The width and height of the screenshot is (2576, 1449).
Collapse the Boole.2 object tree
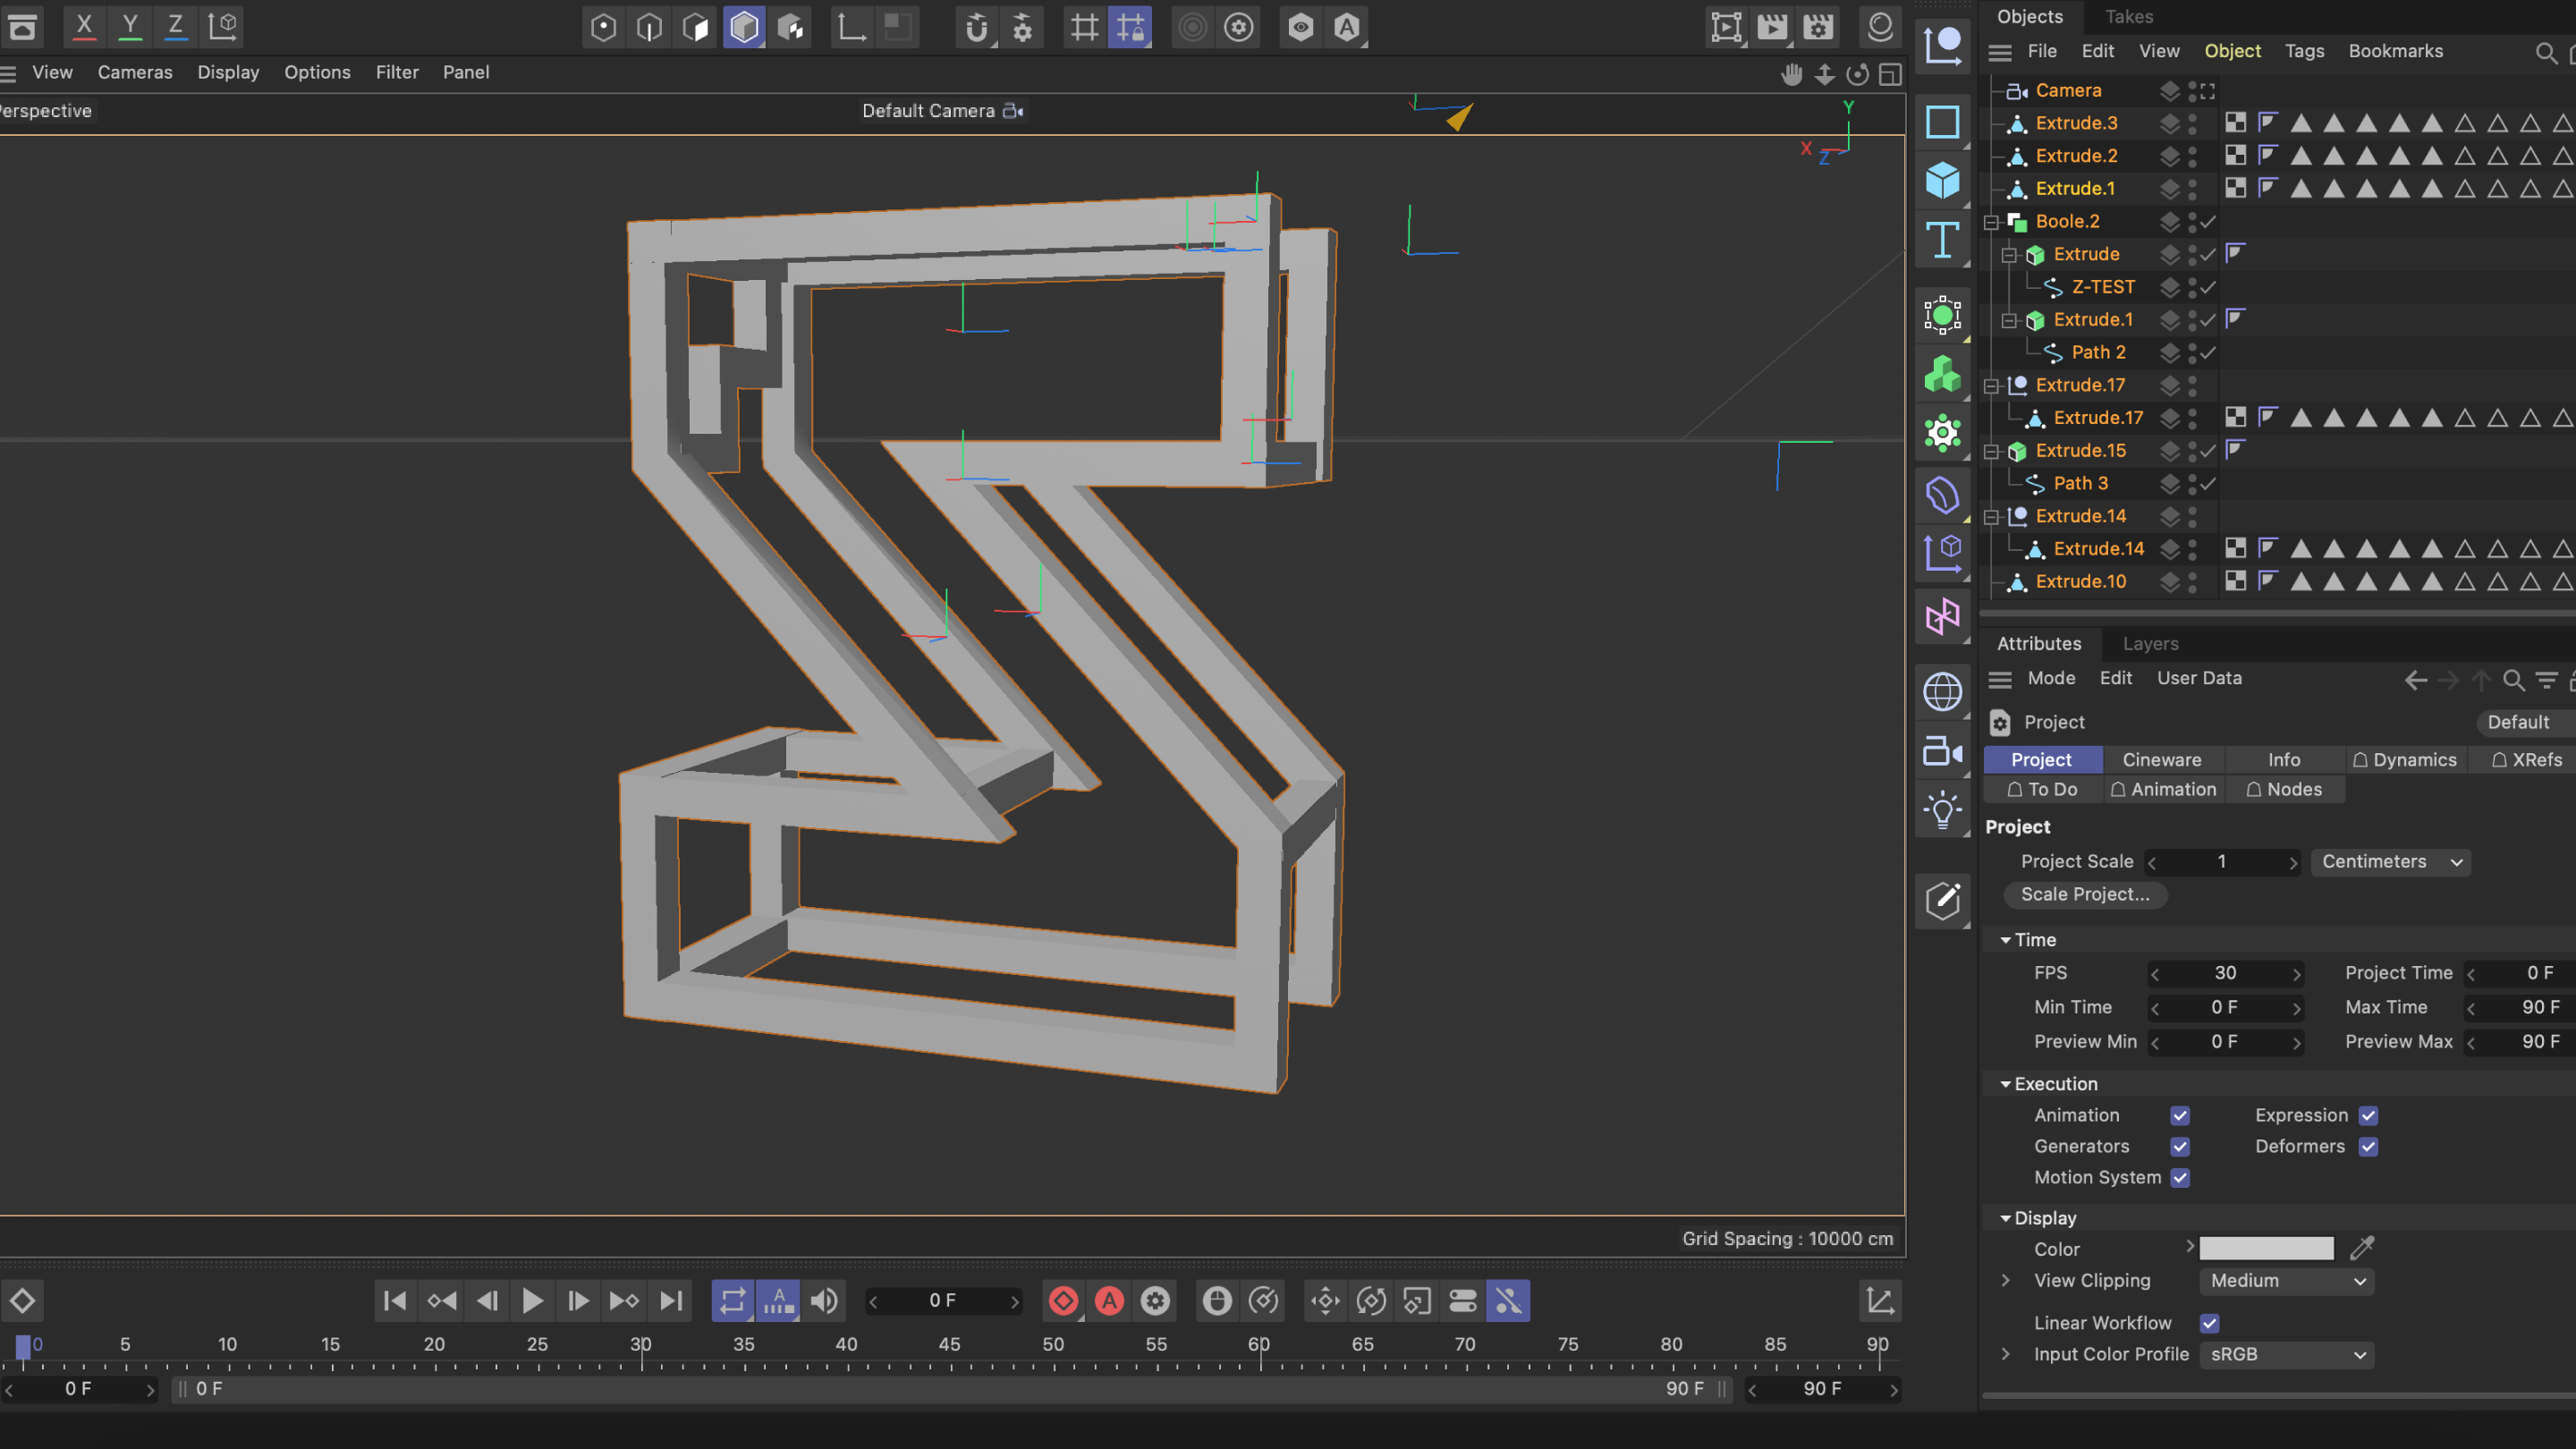[x=1991, y=222]
